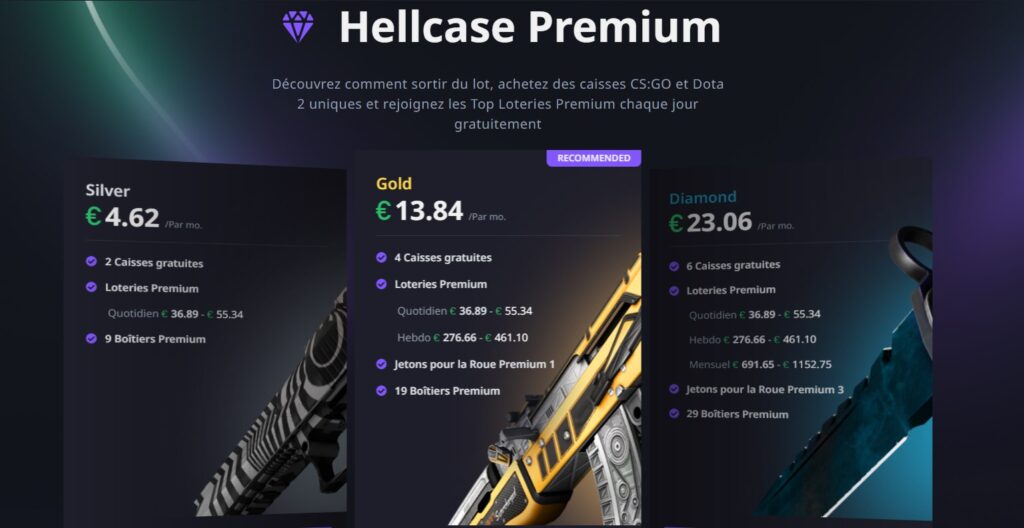Click the zebra-striped pistol image on Silver card

pyautogui.click(x=279, y=416)
